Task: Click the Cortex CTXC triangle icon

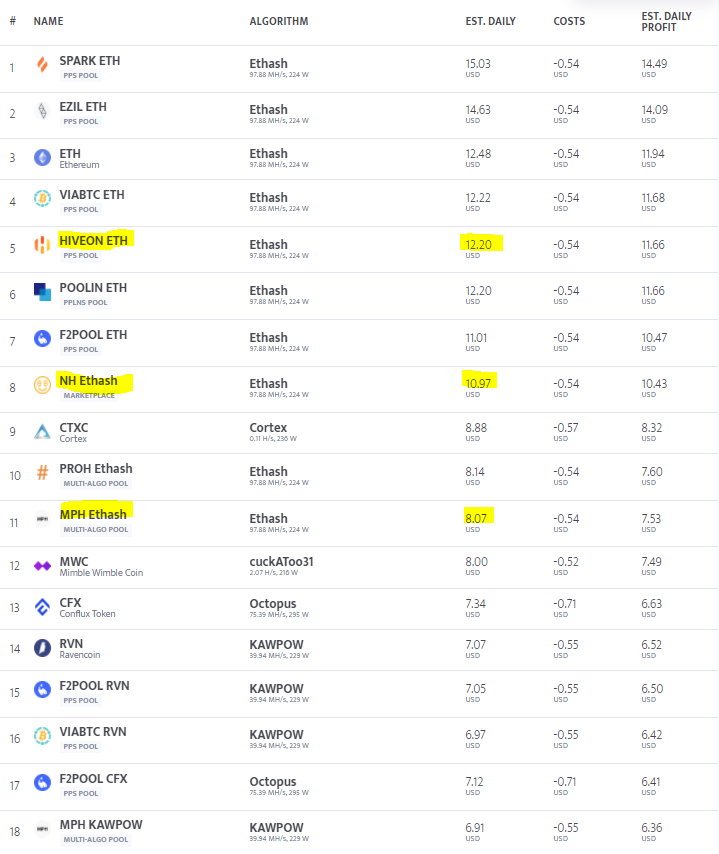Action: pyautogui.click(x=42, y=432)
